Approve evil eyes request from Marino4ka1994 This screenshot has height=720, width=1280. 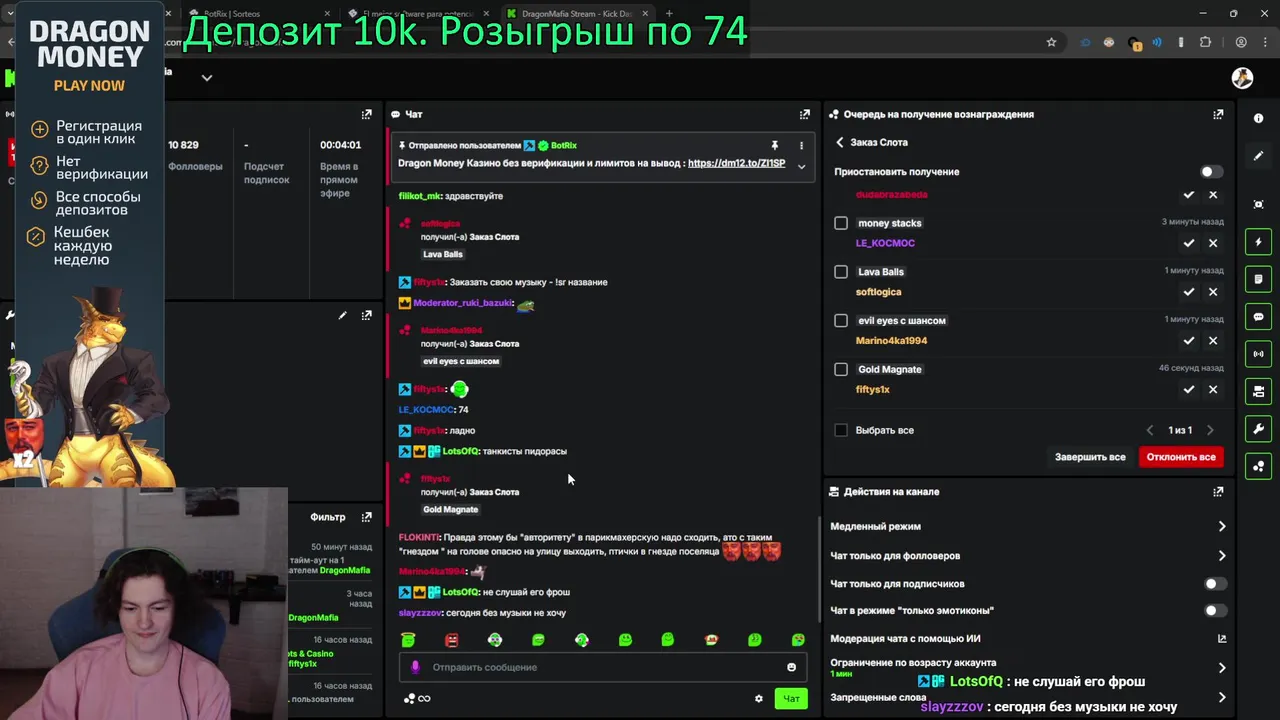pyautogui.click(x=1189, y=341)
